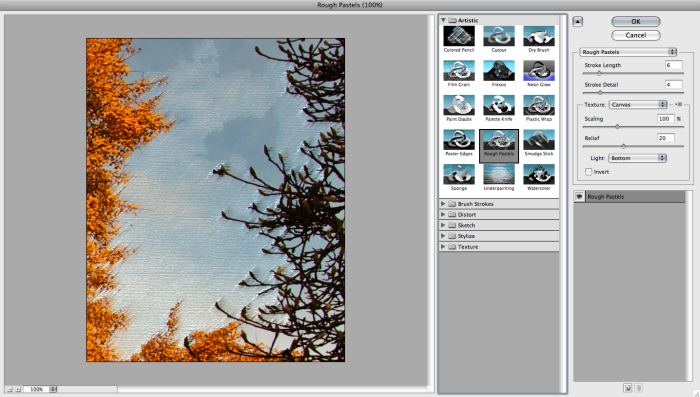Toggle the eye visibility of Rough Pastels effect layer
Image resolution: width=700 pixels, height=397 pixels.
click(579, 196)
